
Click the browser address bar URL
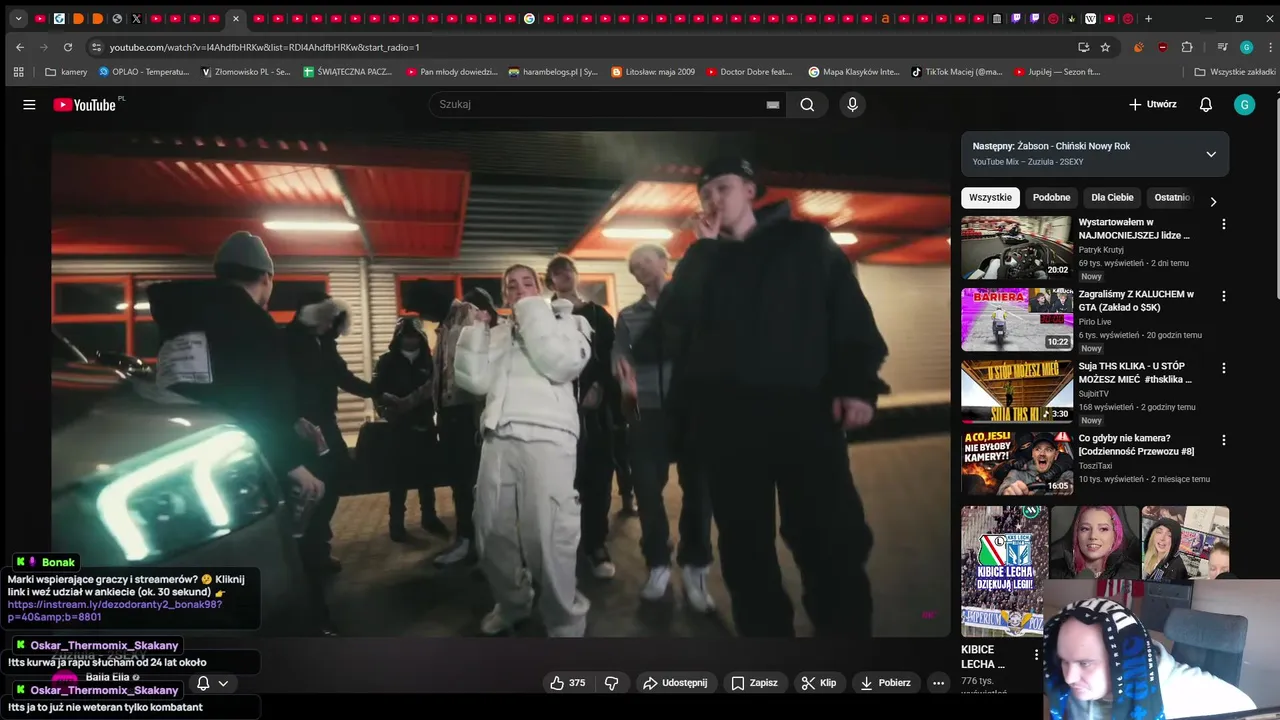[x=264, y=47]
